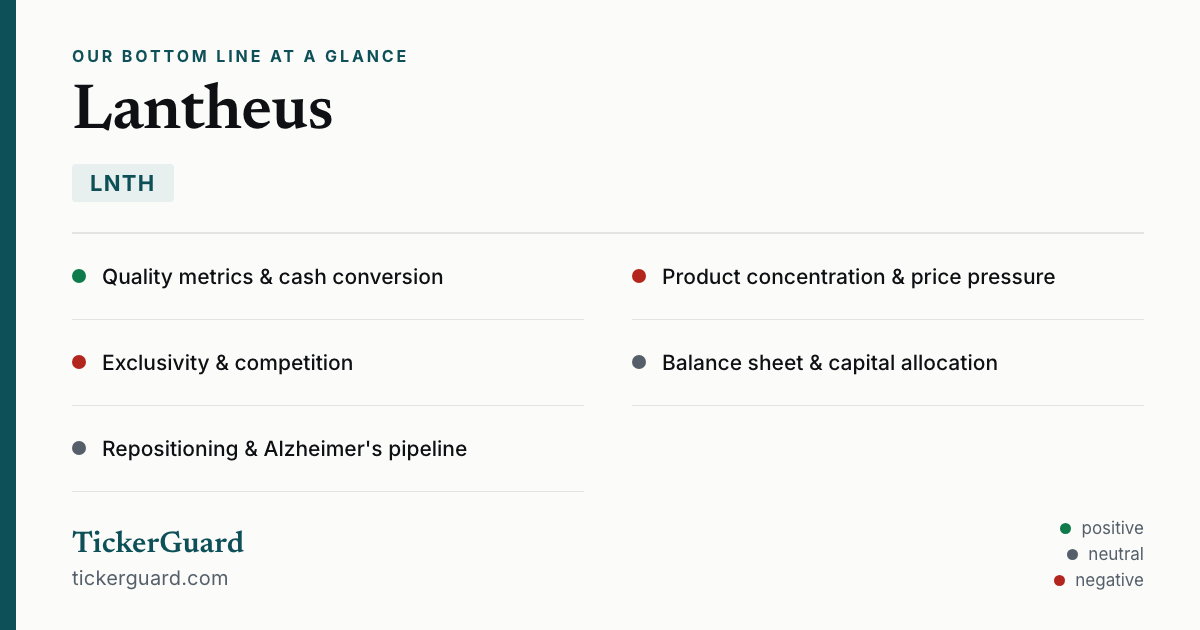Click the negative legend label
This screenshot has height=630, width=1200.
[1109, 580]
